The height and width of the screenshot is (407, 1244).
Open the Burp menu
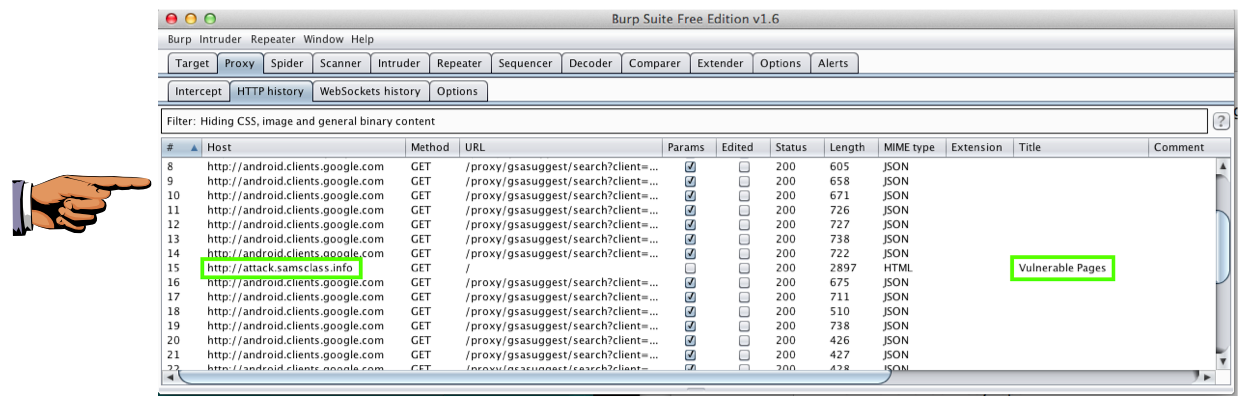point(179,39)
